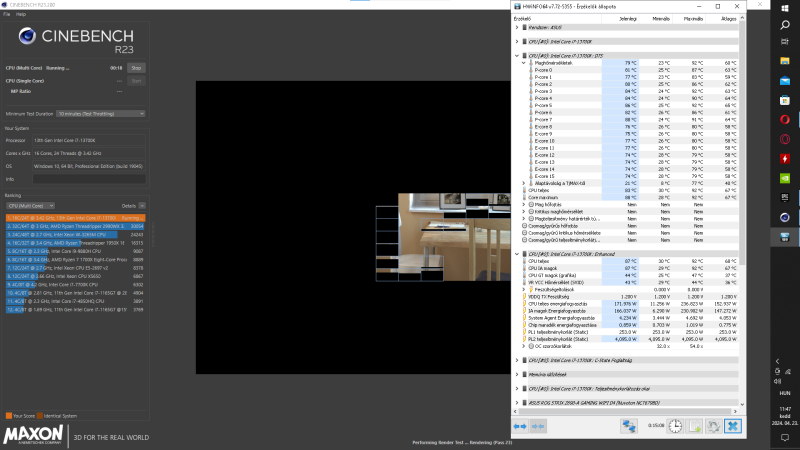Viewport: 800px width, 450px height.
Task: Show hidden system tray icons chevron
Action: [x=778, y=361]
